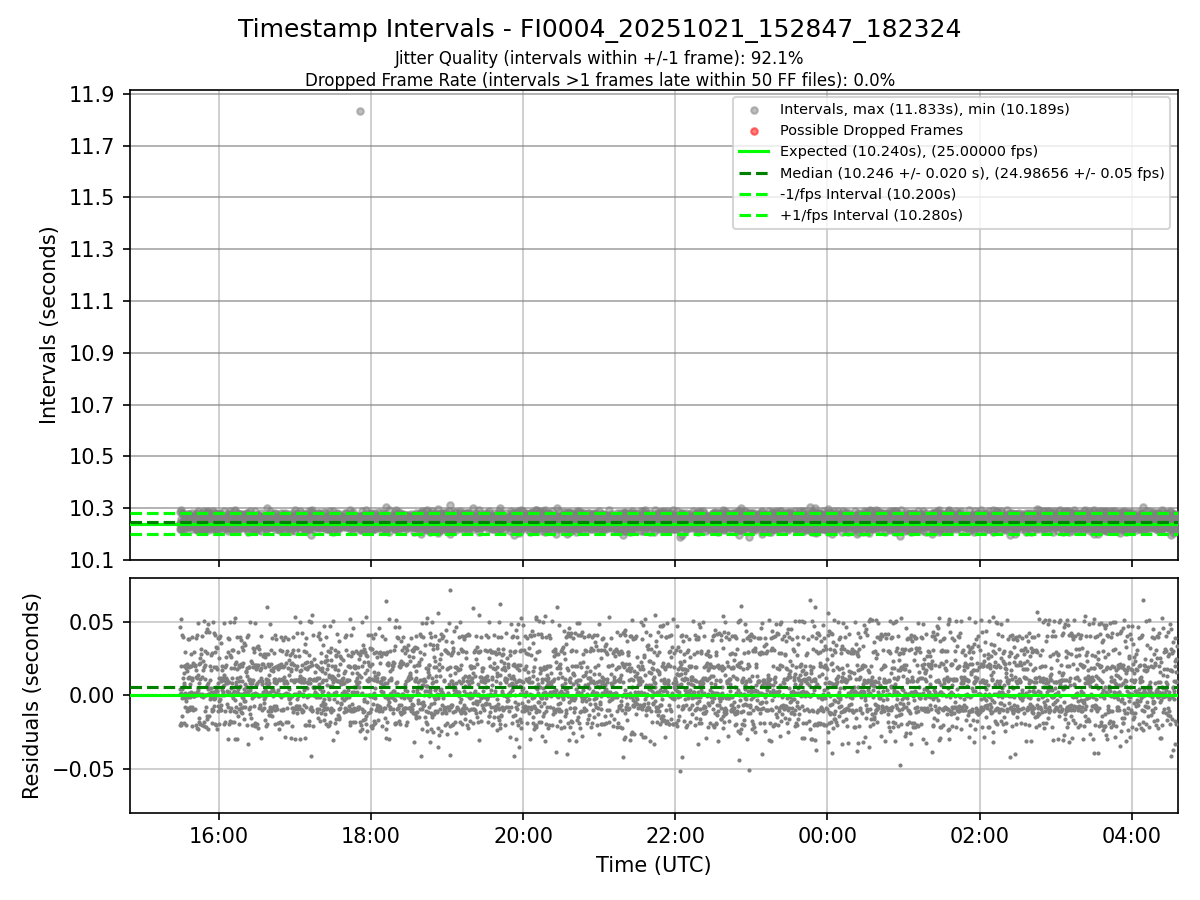
Task: Click the Time (UTC) x-axis label
Action: 653,865
